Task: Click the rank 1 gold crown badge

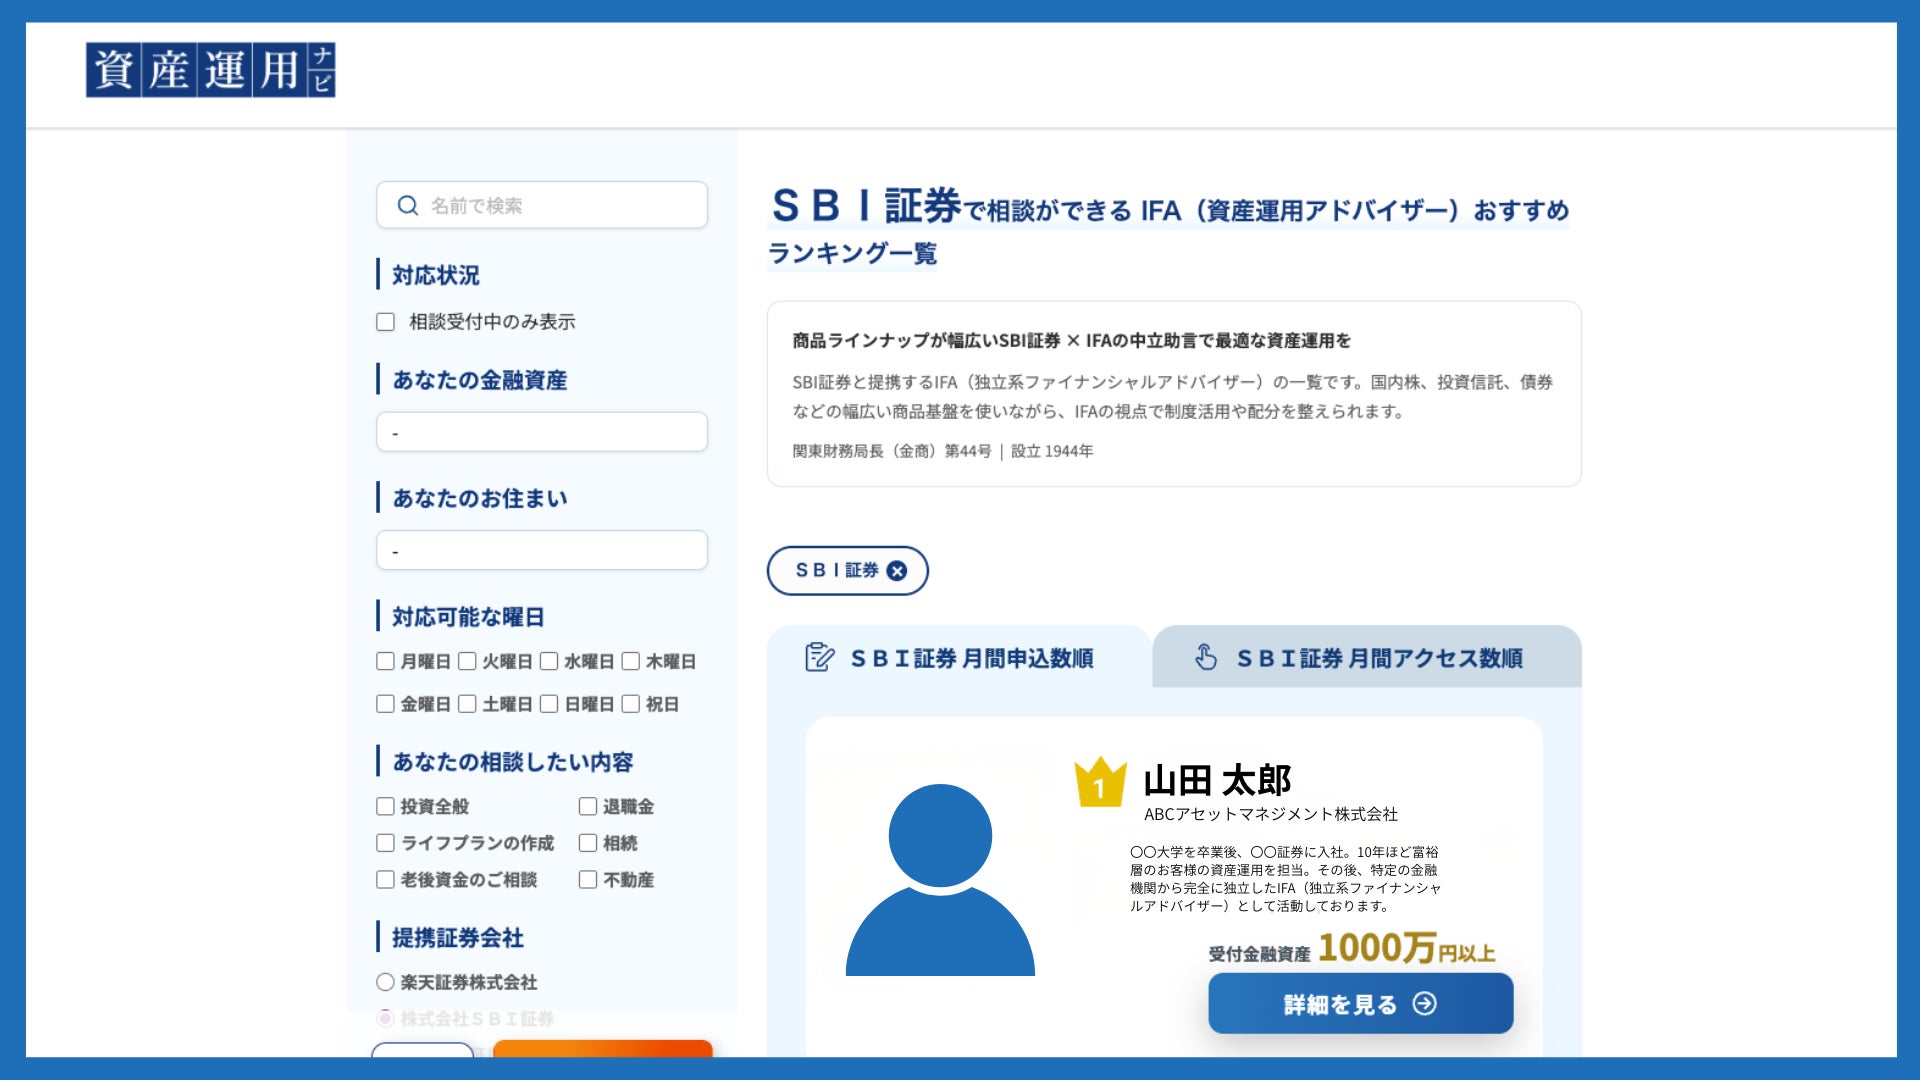Action: click(x=1100, y=782)
